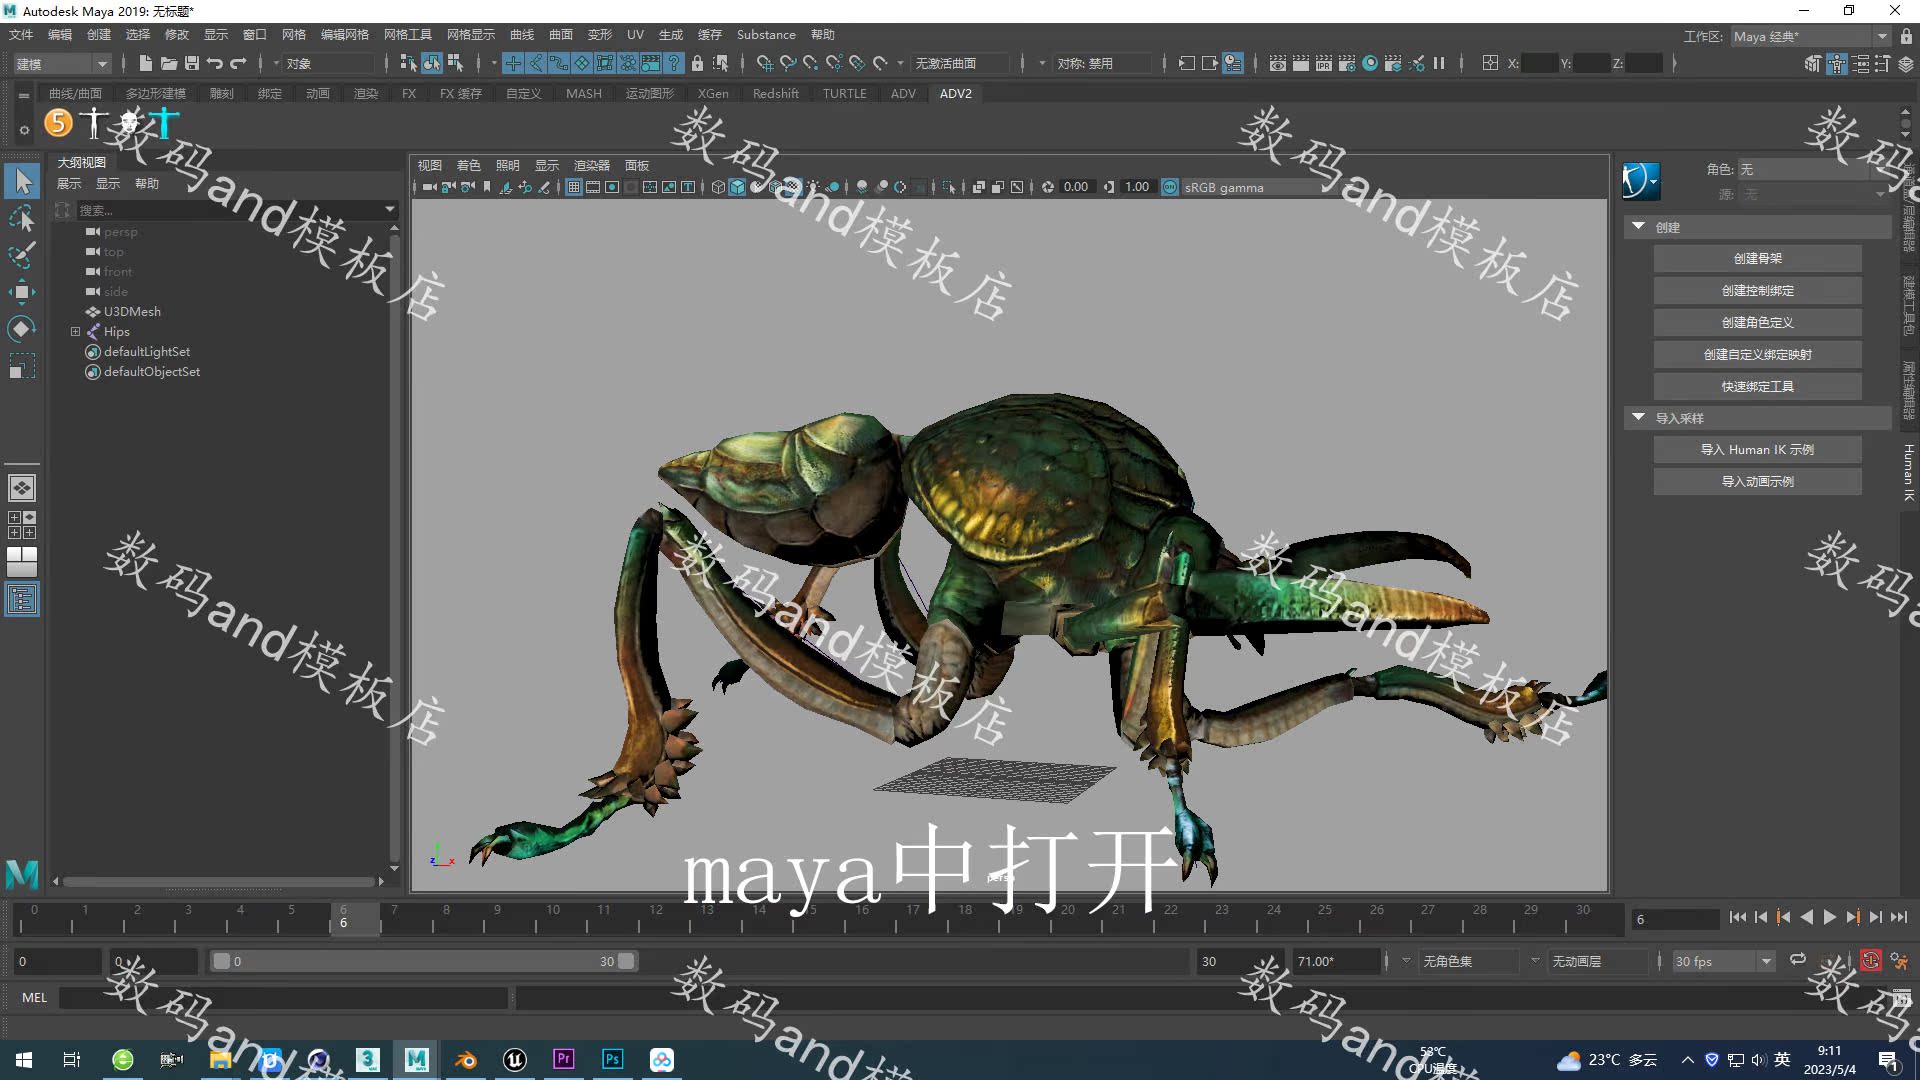1920x1080 pixels.
Task: Expand the Hips node in outliner
Action: pyautogui.click(x=75, y=331)
